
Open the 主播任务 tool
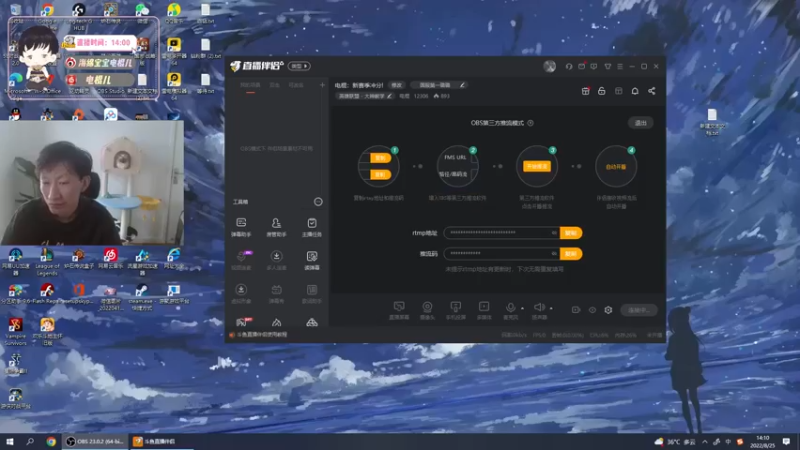[x=312, y=227]
